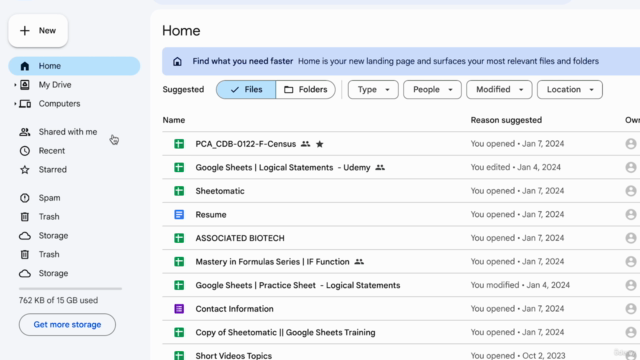The width and height of the screenshot is (640, 360).
Task: Expand the My Drive tree arrow
Action: [x=15, y=85]
